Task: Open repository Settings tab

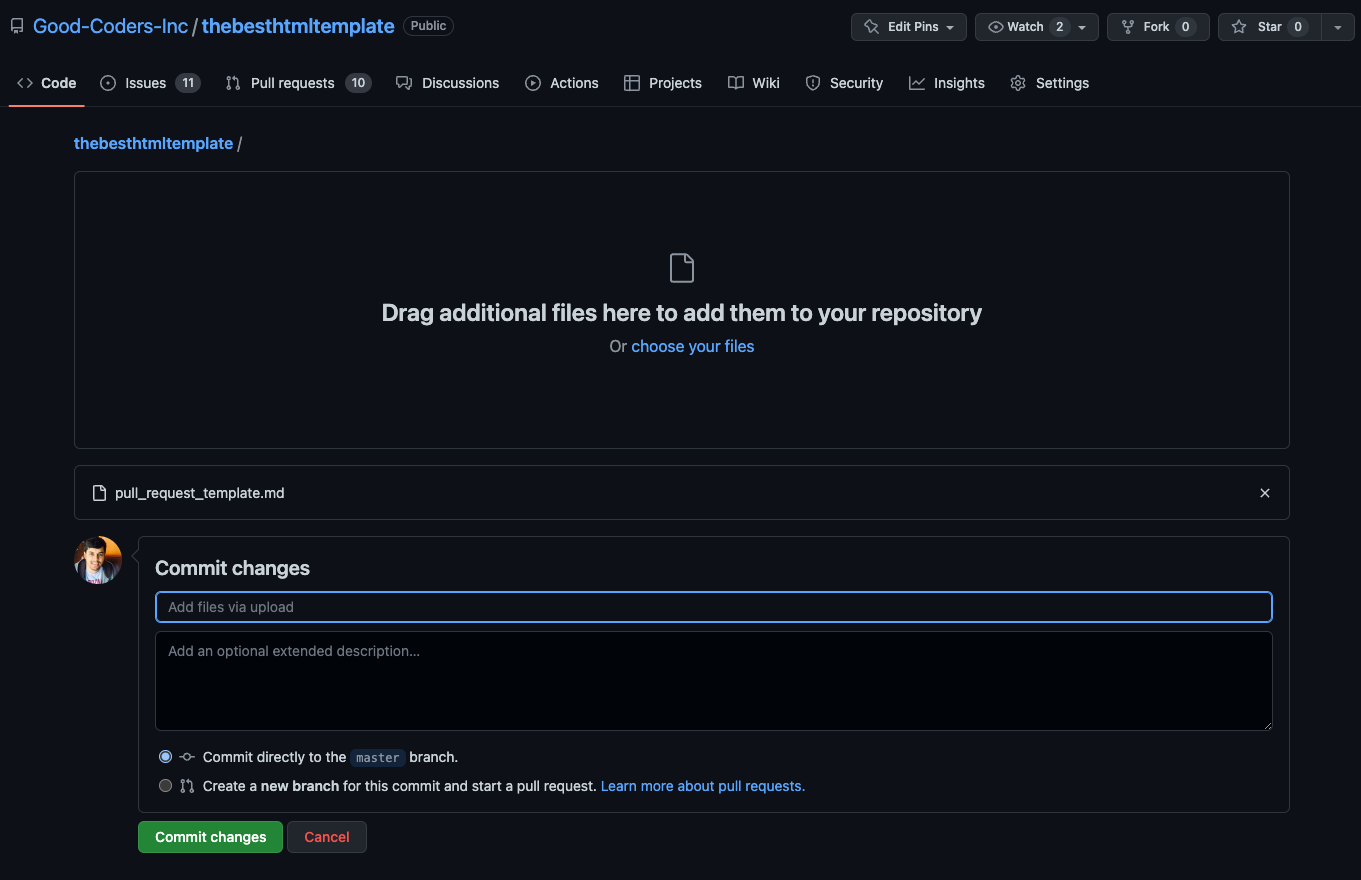Action: (x=1050, y=83)
